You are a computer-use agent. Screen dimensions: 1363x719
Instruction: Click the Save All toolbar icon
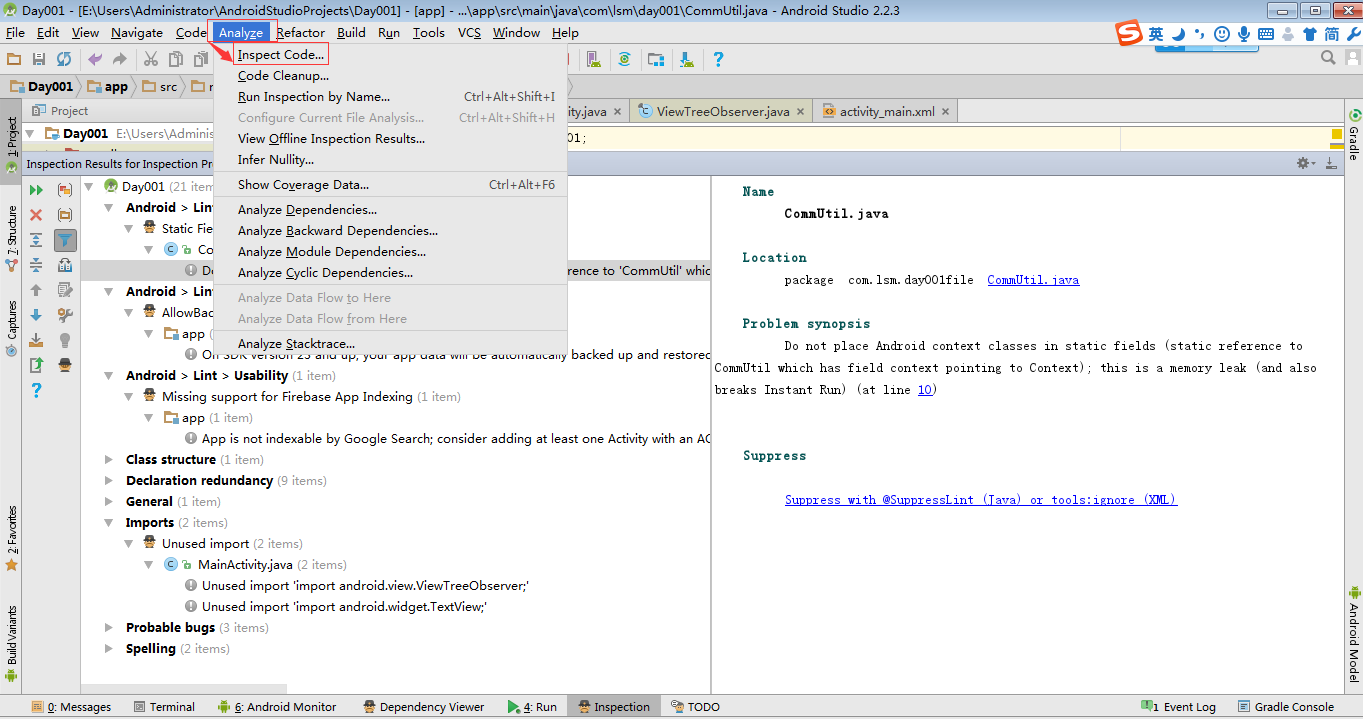coord(39,60)
